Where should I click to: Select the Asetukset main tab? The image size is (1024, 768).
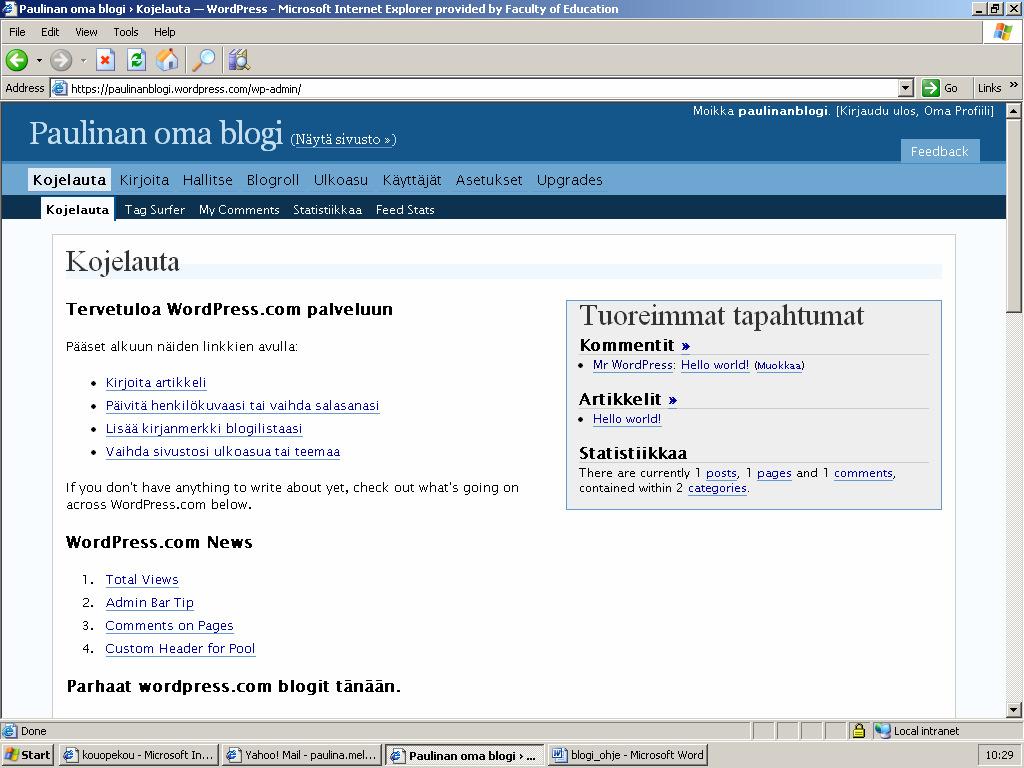pyautogui.click(x=489, y=180)
